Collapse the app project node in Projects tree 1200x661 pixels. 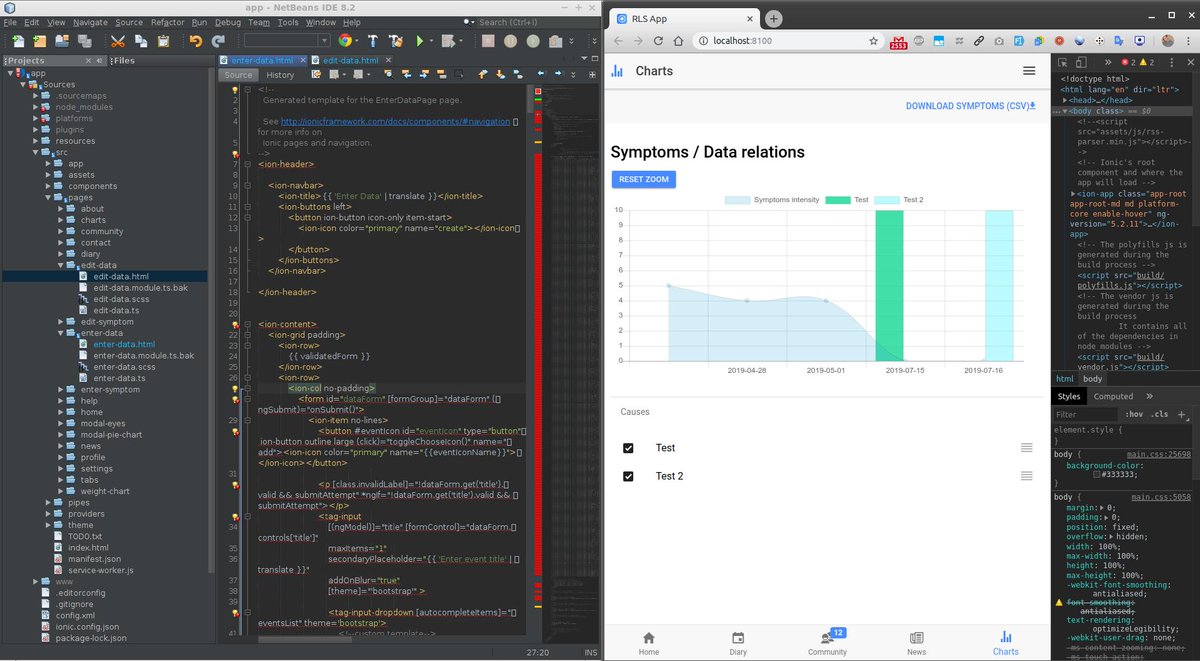[x=9, y=73]
